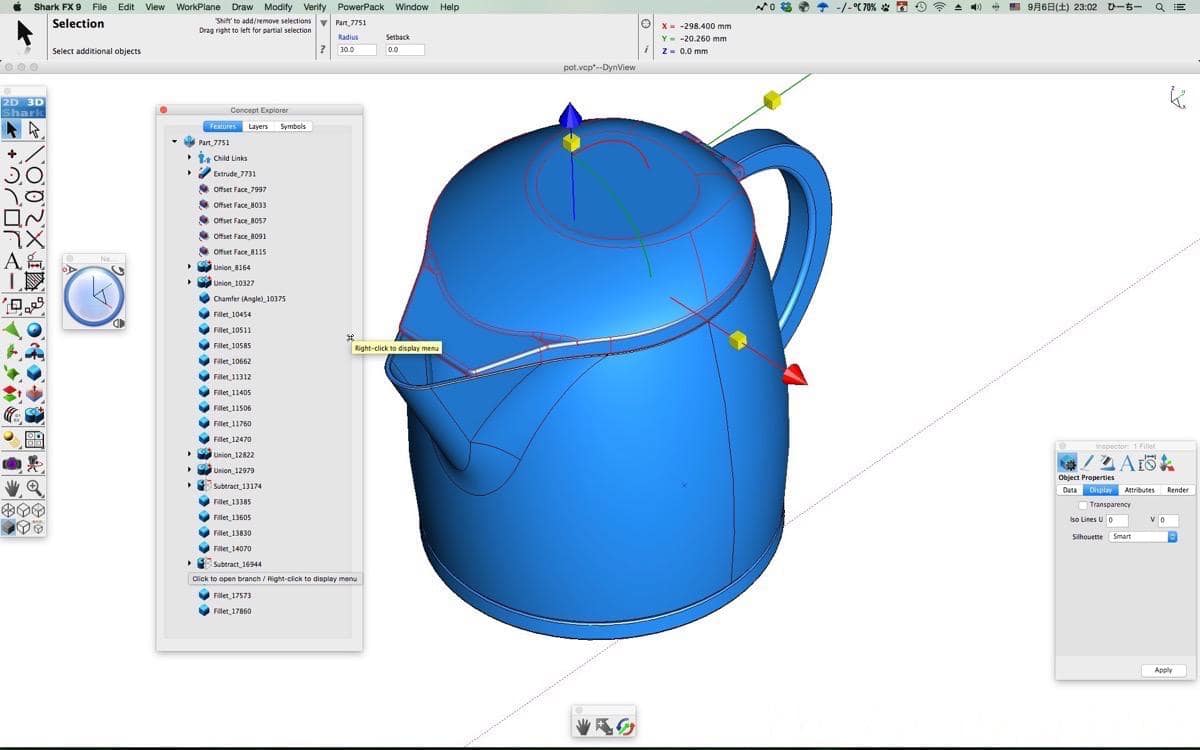Switch the toolbox to 2D mode
The image size is (1200, 750).
[x=11, y=102]
